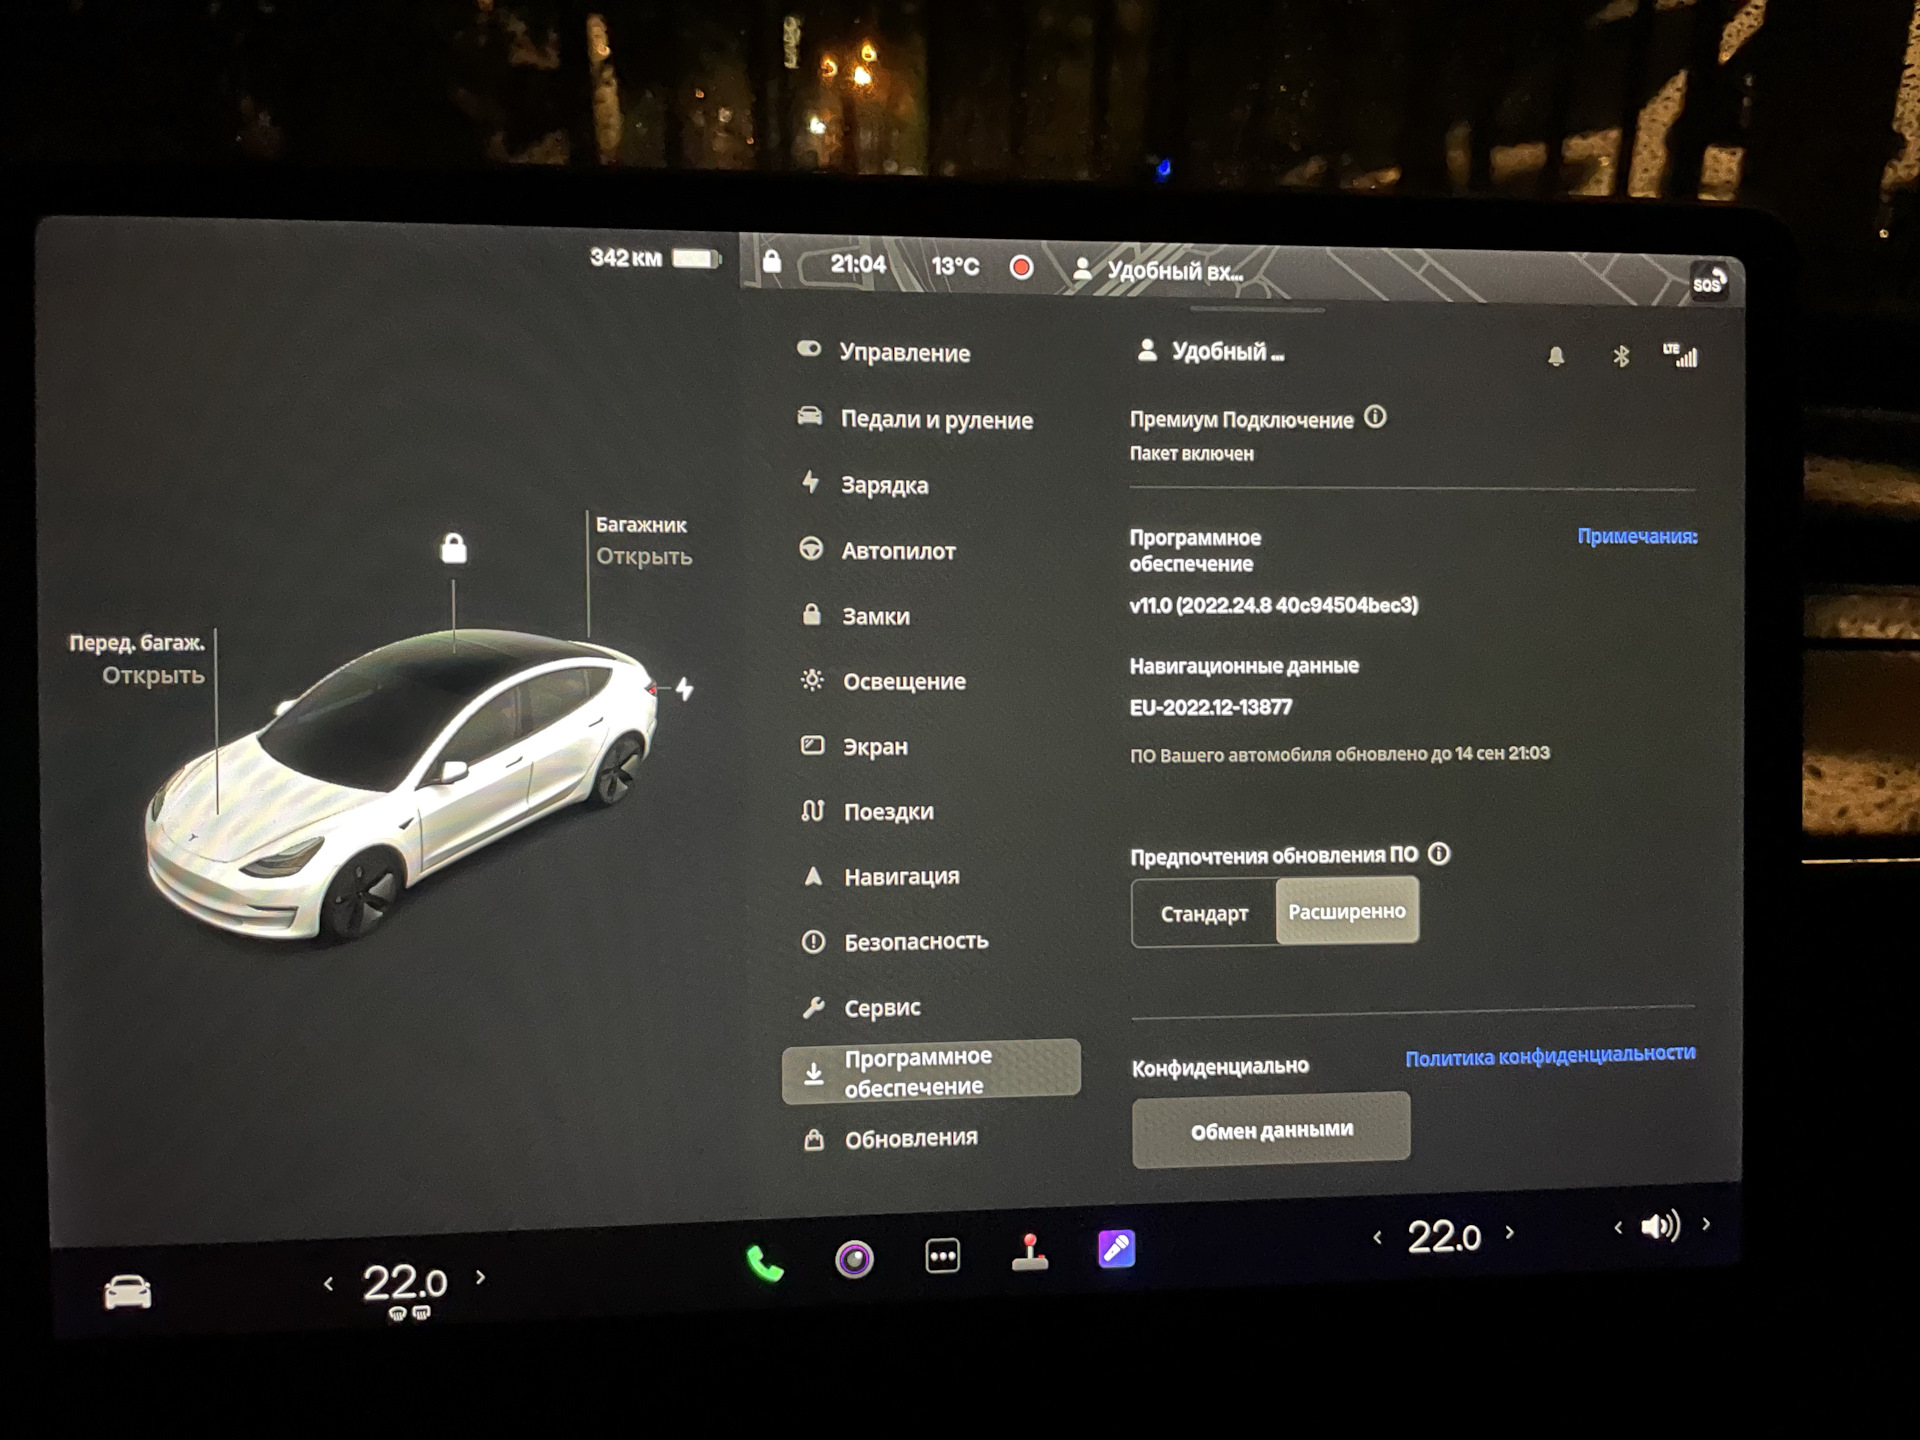Open the purple karaoke microphone app
This screenshot has width=1920, height=1440.
[1116, 1249]
